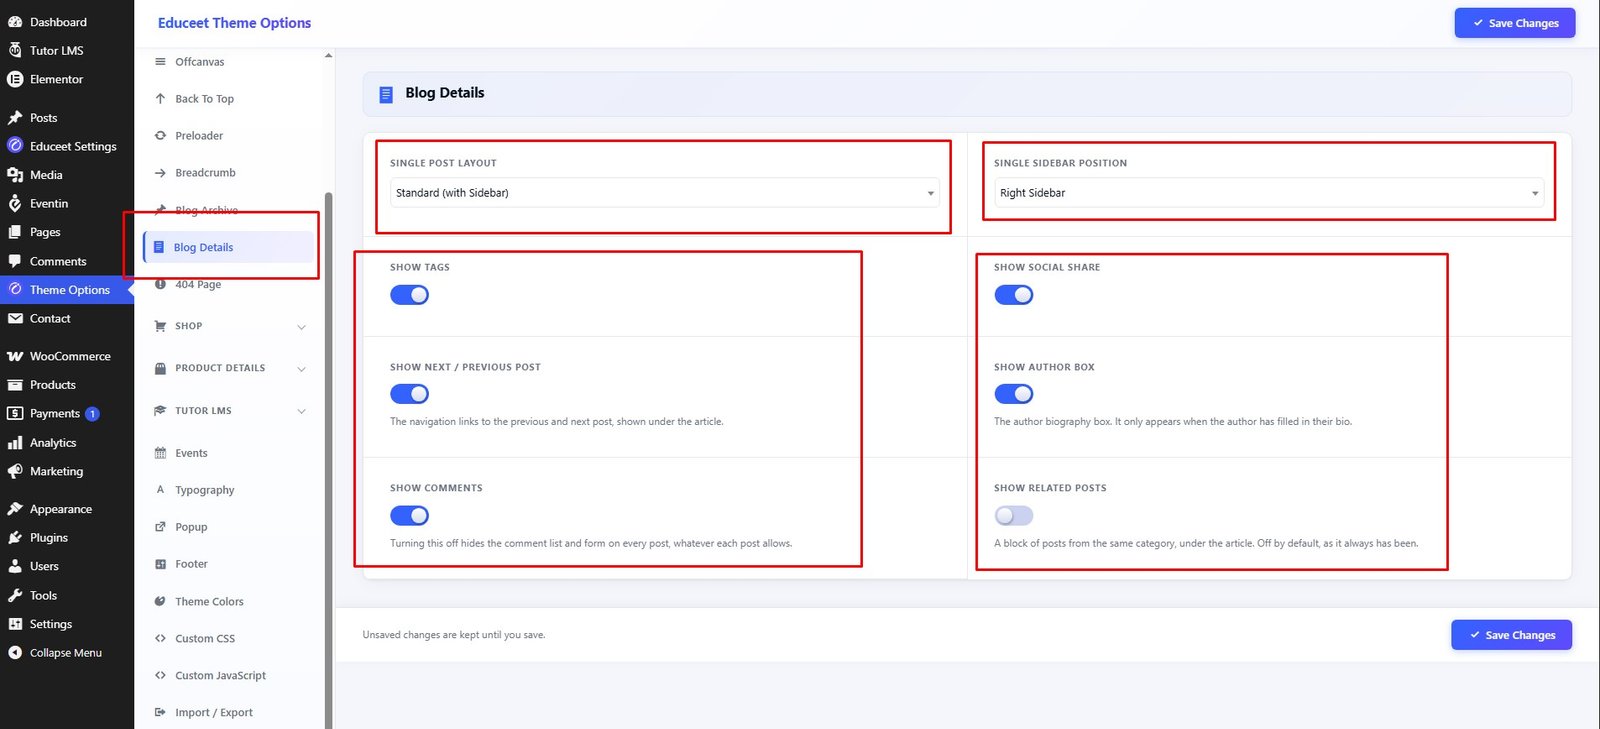Click the Posts pin icon
Screen dimensions: 1600x729
click(x=15, y=118)
